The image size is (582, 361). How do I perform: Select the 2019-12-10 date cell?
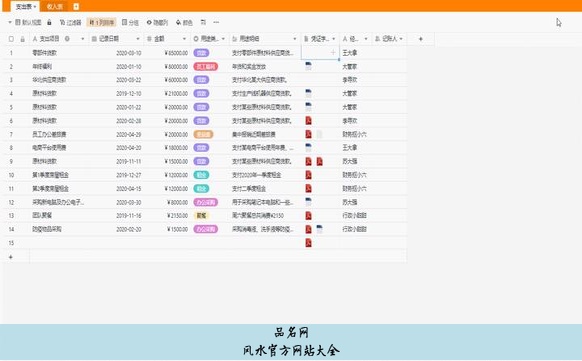(x=117, y=93)
